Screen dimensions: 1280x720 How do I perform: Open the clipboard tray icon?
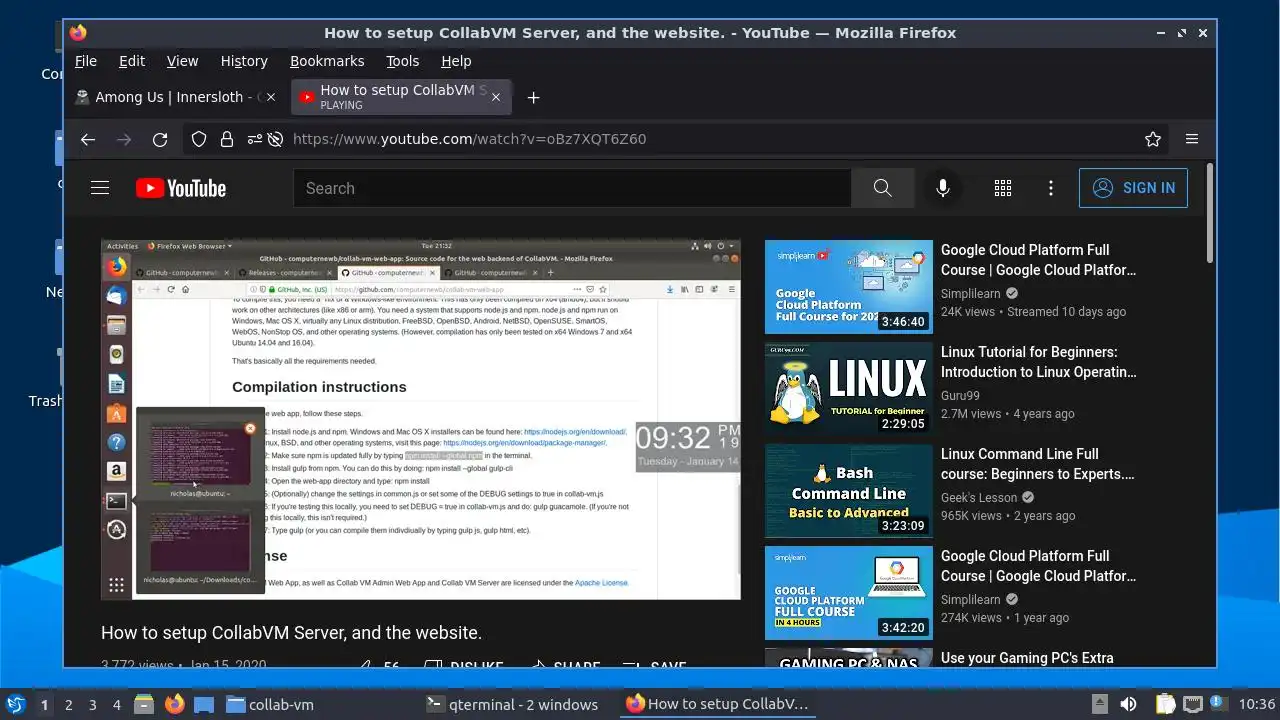coord(1165,704)
